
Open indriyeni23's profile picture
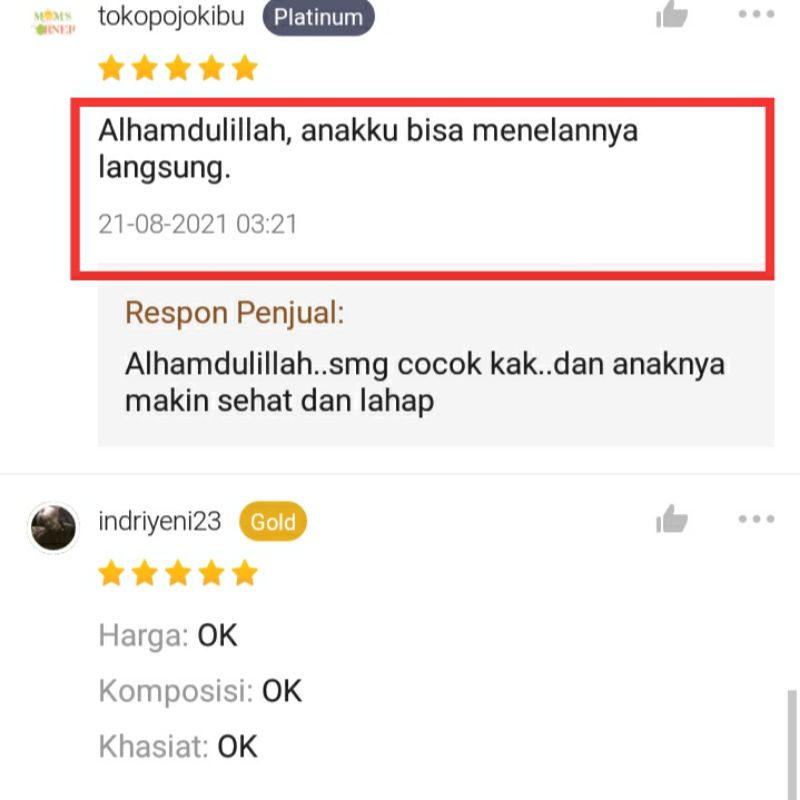pos(54,527)
